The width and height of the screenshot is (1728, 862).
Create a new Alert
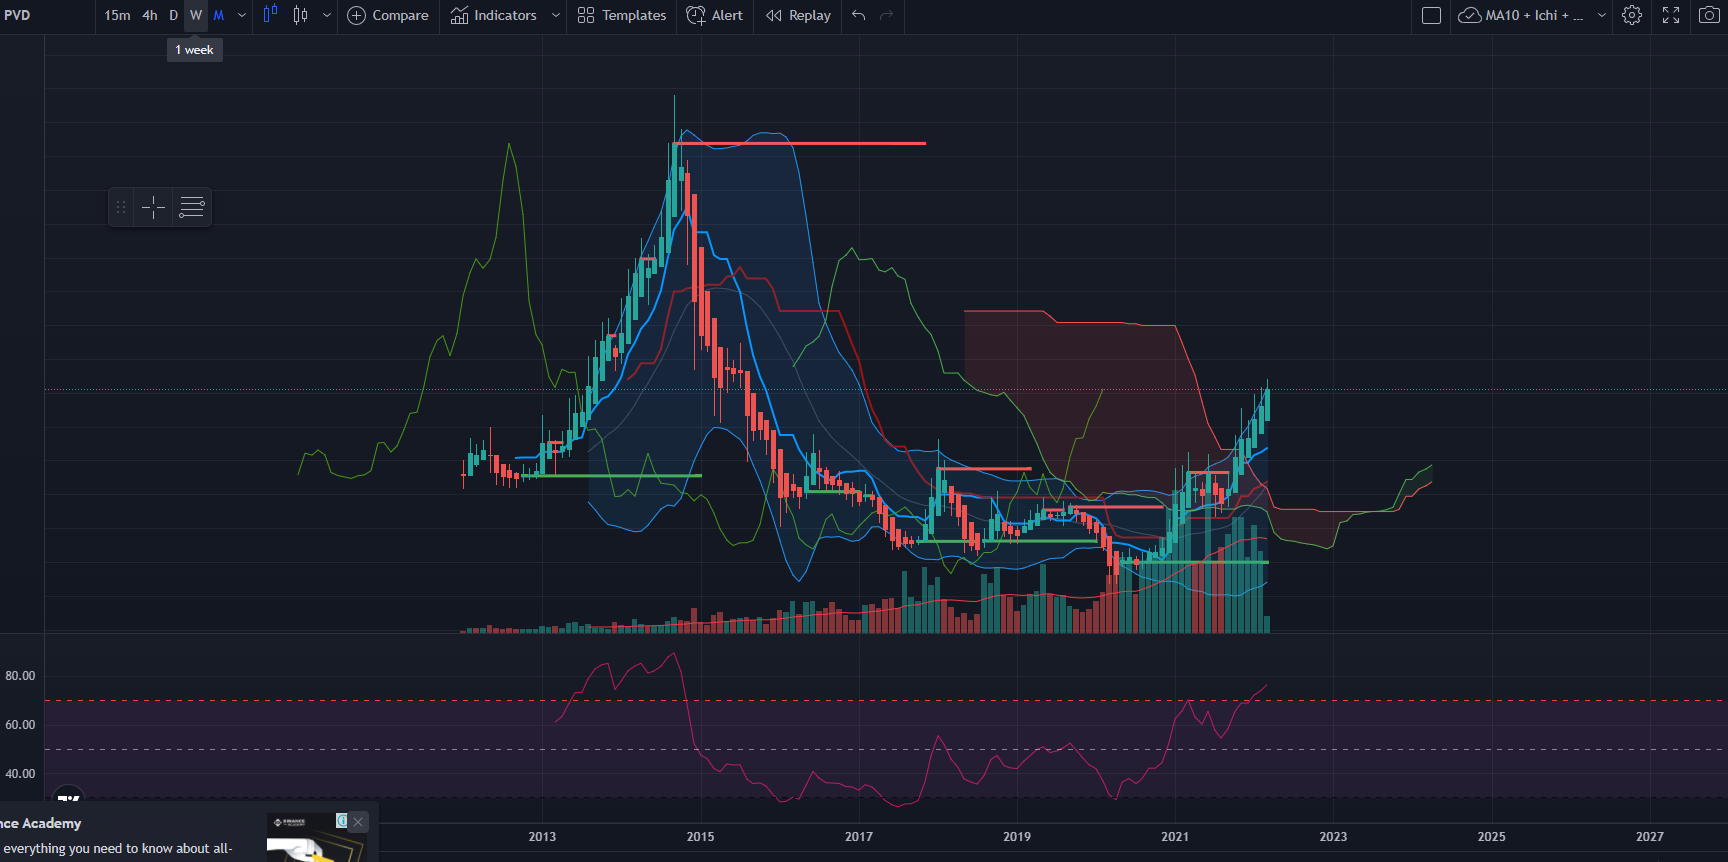click(x=715, y=15)
